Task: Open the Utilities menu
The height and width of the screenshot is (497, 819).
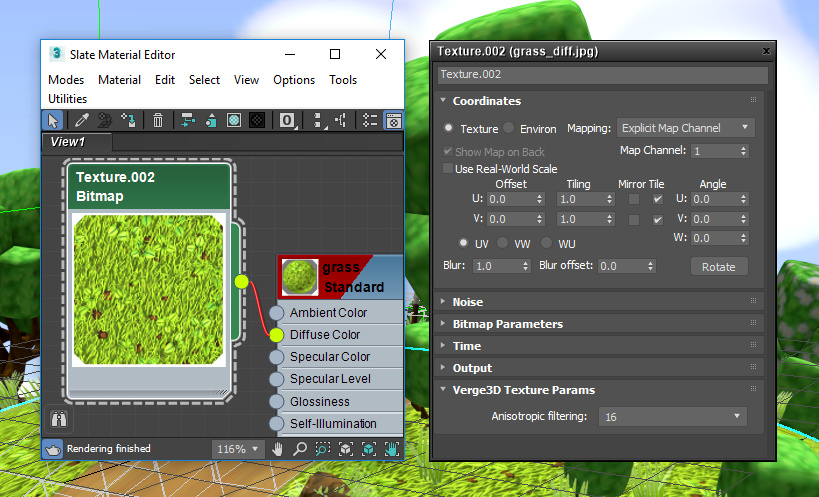Action: (x=67, y=99)
